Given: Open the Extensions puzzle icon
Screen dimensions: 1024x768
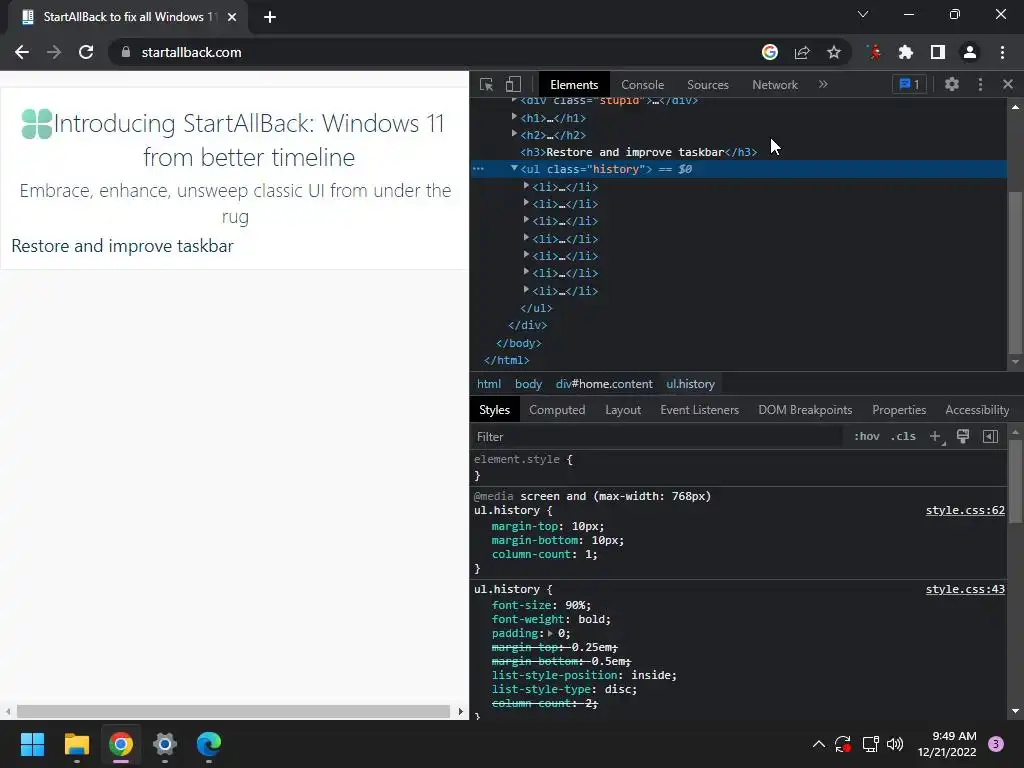Looking at the screenshot, I should [906, 52].
